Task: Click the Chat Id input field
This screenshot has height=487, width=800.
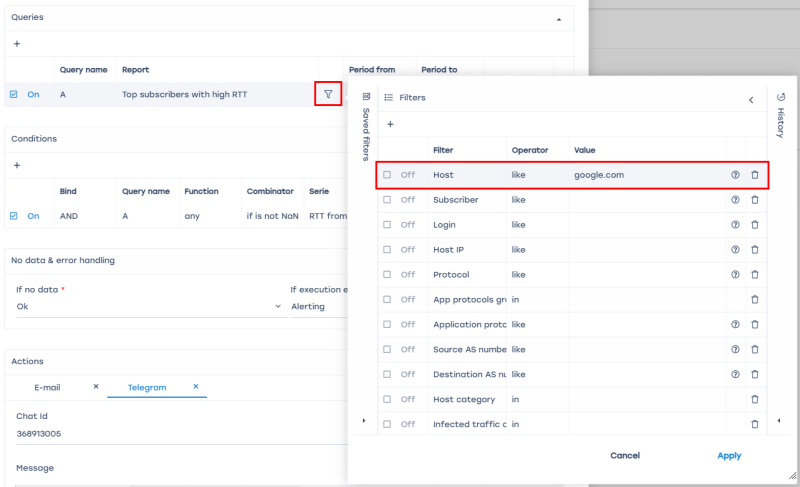Action: coord(150,434)
